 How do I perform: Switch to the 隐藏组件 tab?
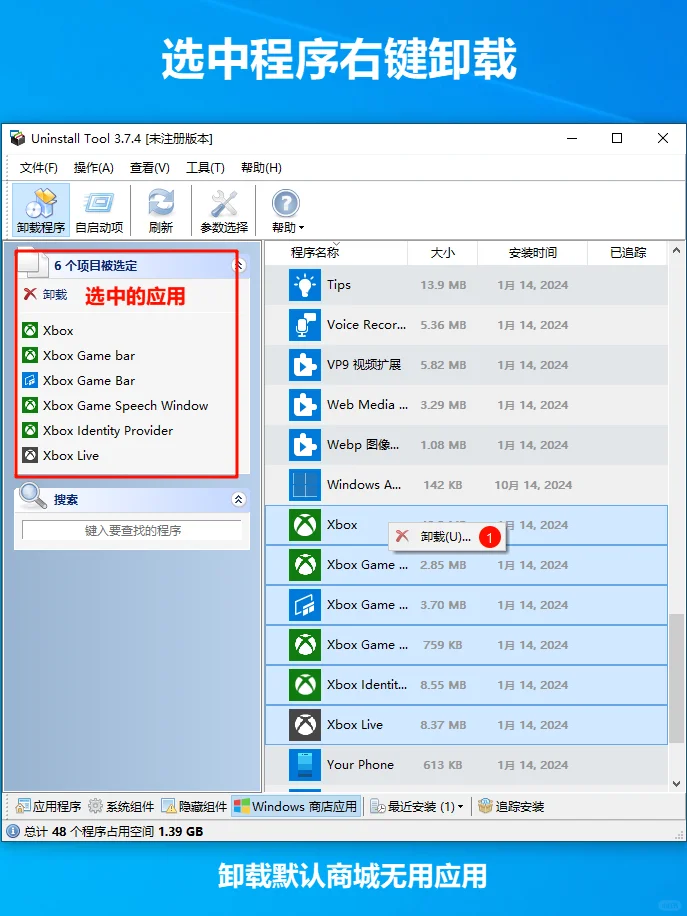pyautogui.click(x=194, y=806)
